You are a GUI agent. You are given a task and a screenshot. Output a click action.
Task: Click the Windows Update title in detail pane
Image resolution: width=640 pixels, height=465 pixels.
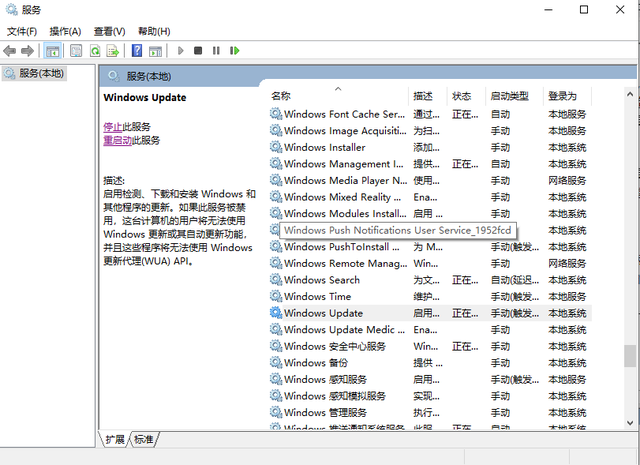(144, 98)
